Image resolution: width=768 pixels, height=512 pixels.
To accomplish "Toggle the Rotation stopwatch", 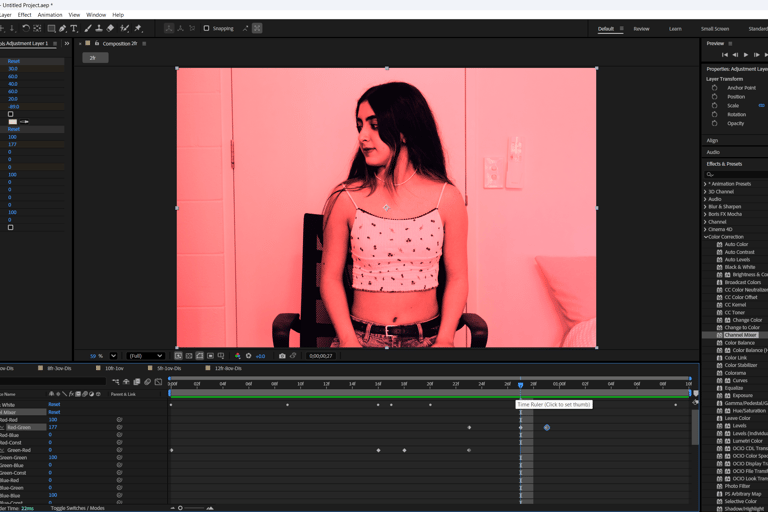I will [715, 114].
